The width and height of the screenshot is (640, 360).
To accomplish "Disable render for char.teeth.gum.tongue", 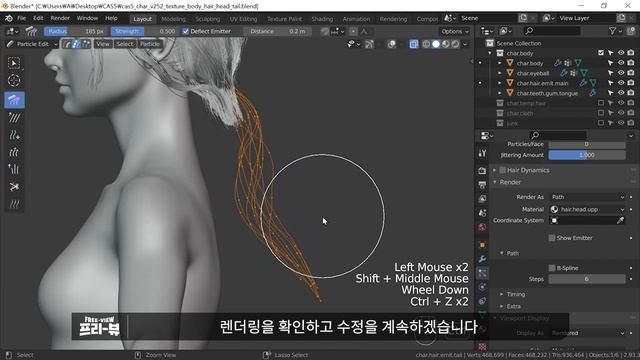I will 631,93.
